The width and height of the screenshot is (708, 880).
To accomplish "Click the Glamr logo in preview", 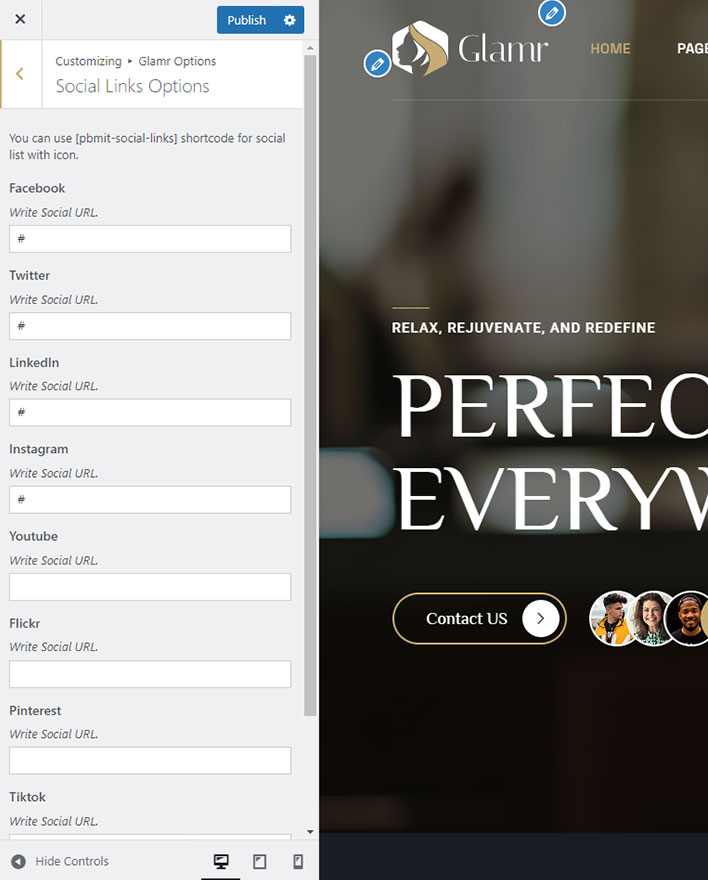I will click(470, 49).
